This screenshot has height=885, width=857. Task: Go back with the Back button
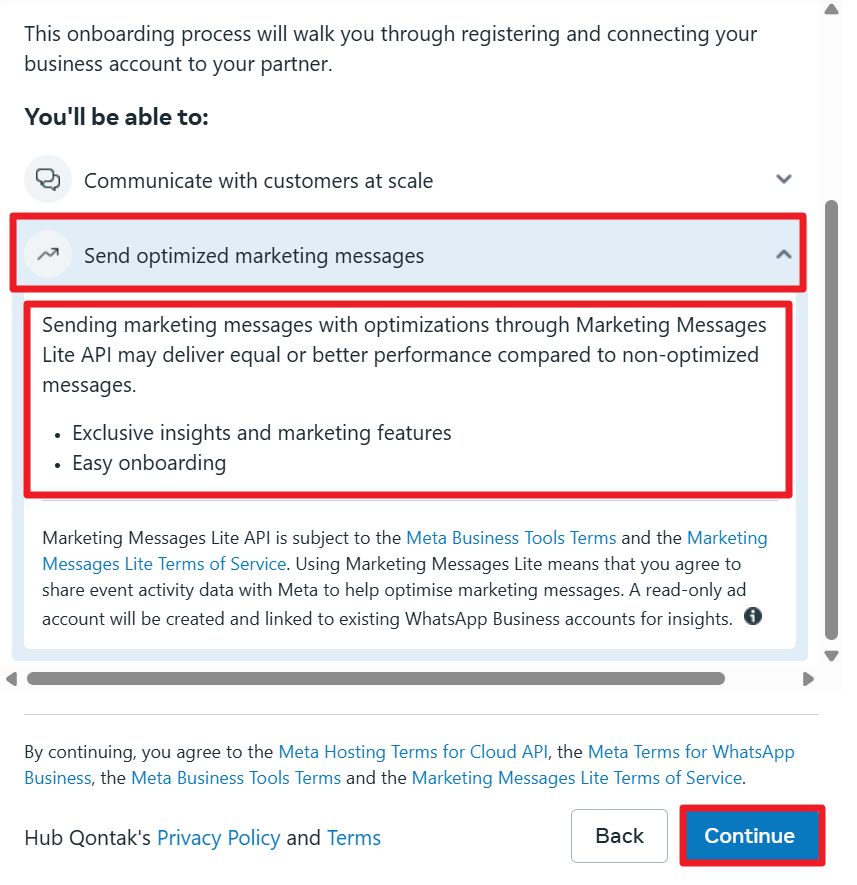[619, 836]
